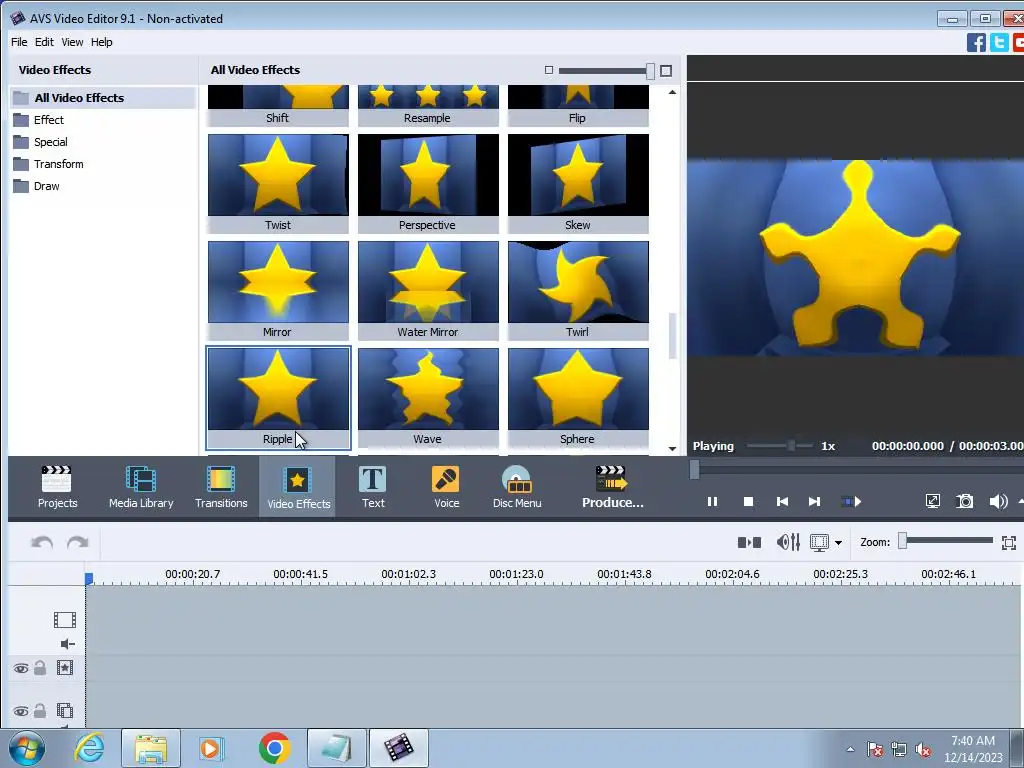Click the main video track filmstrip icon
This screenshot has width=1024, height=768.
(65, 620)
